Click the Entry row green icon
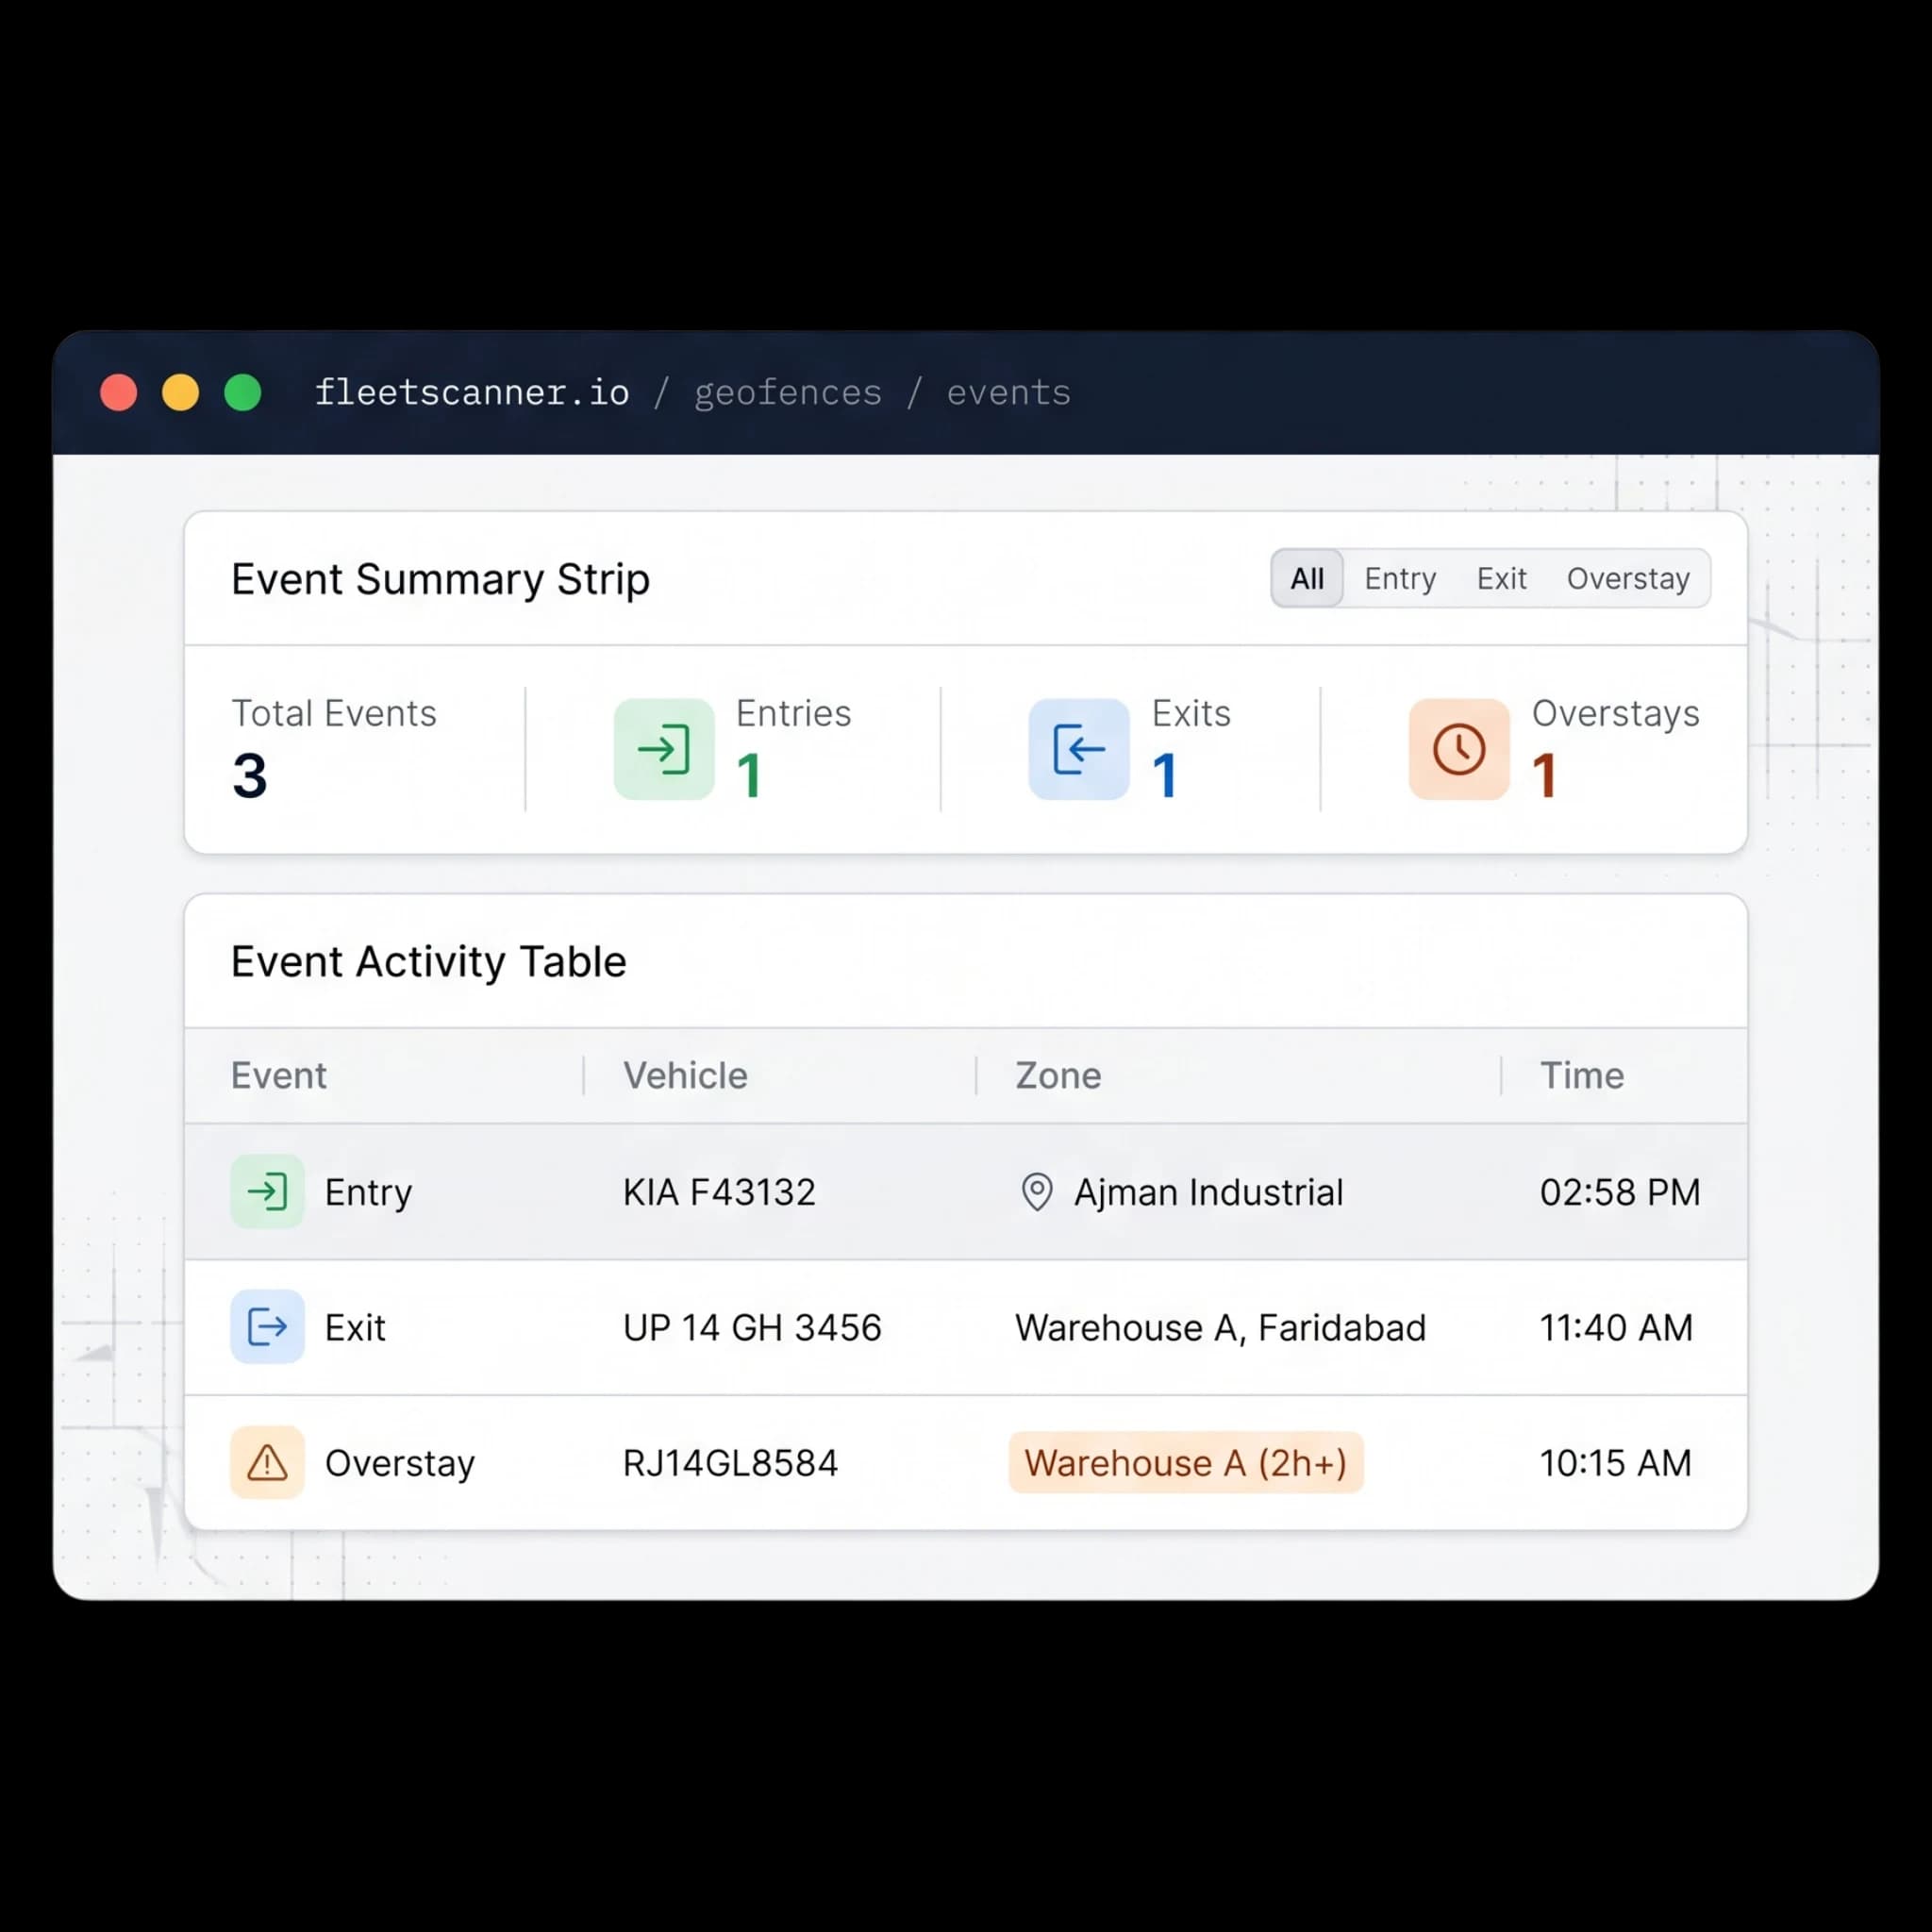 (x=267, y=1191)
